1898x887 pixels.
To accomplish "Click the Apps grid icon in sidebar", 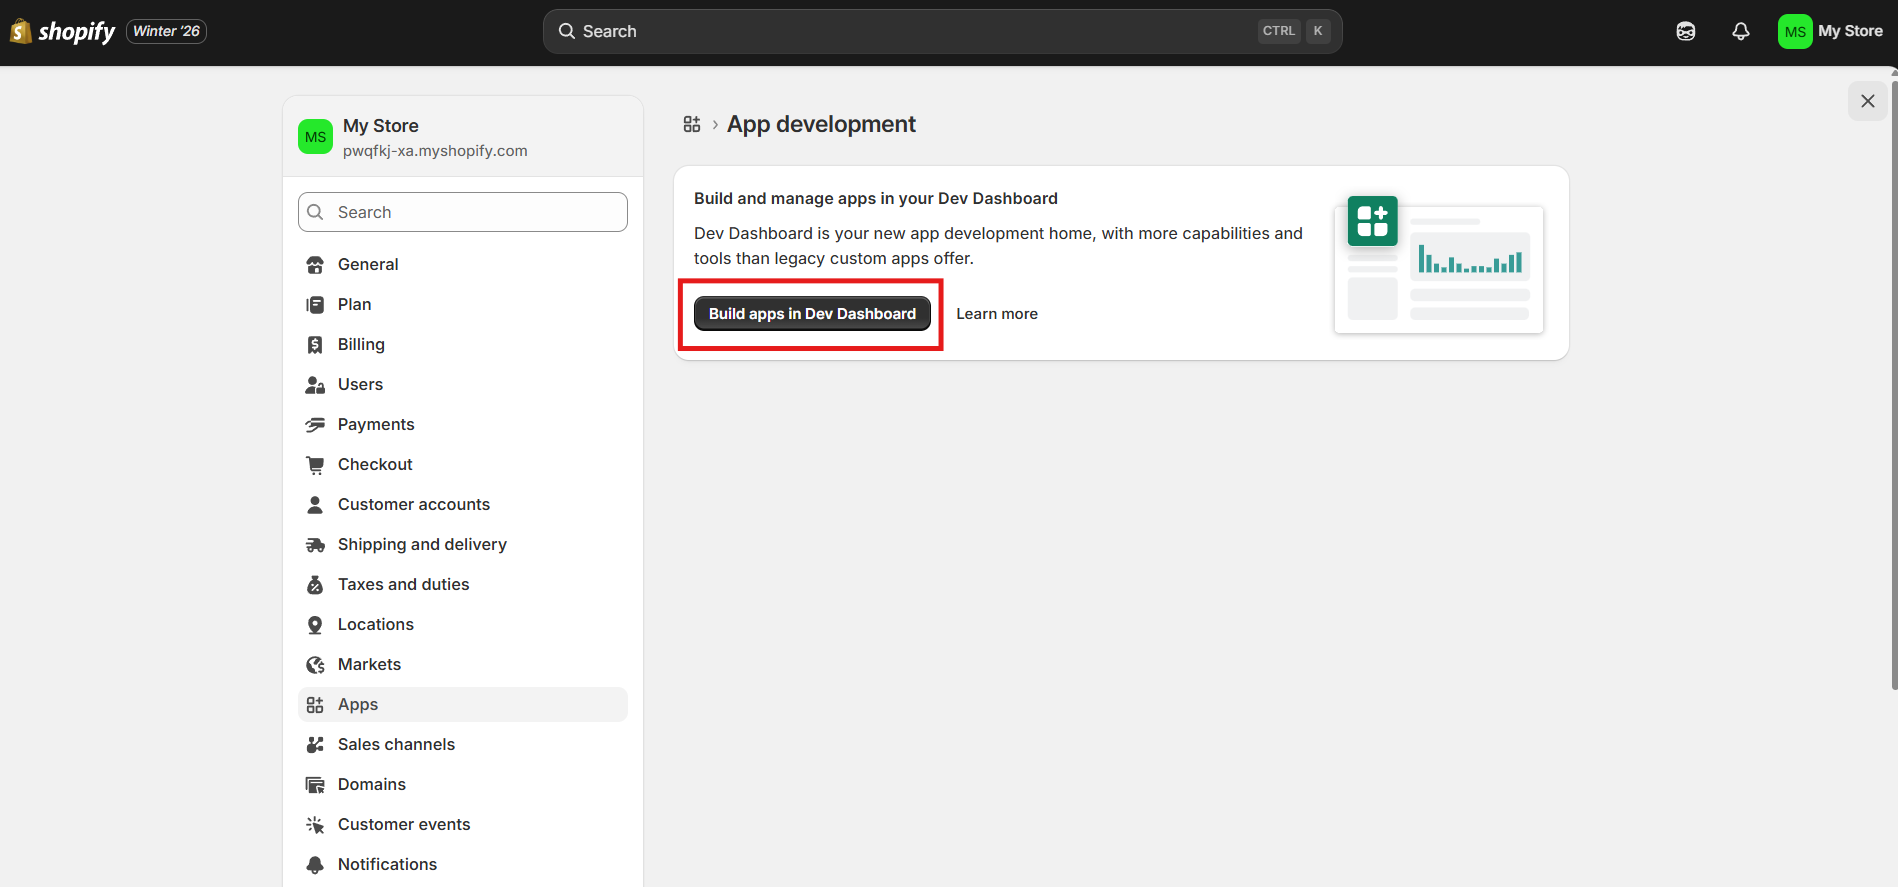I will [315, 705].
